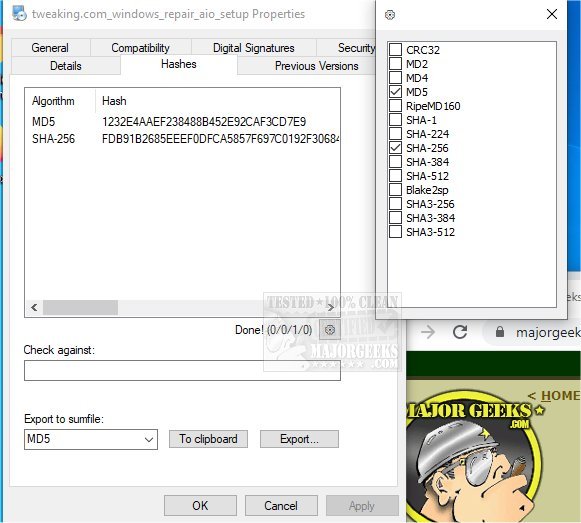581x523 pixels.
Task: Click left arrow of hash list scrollbar
Action: pos(34,307)
